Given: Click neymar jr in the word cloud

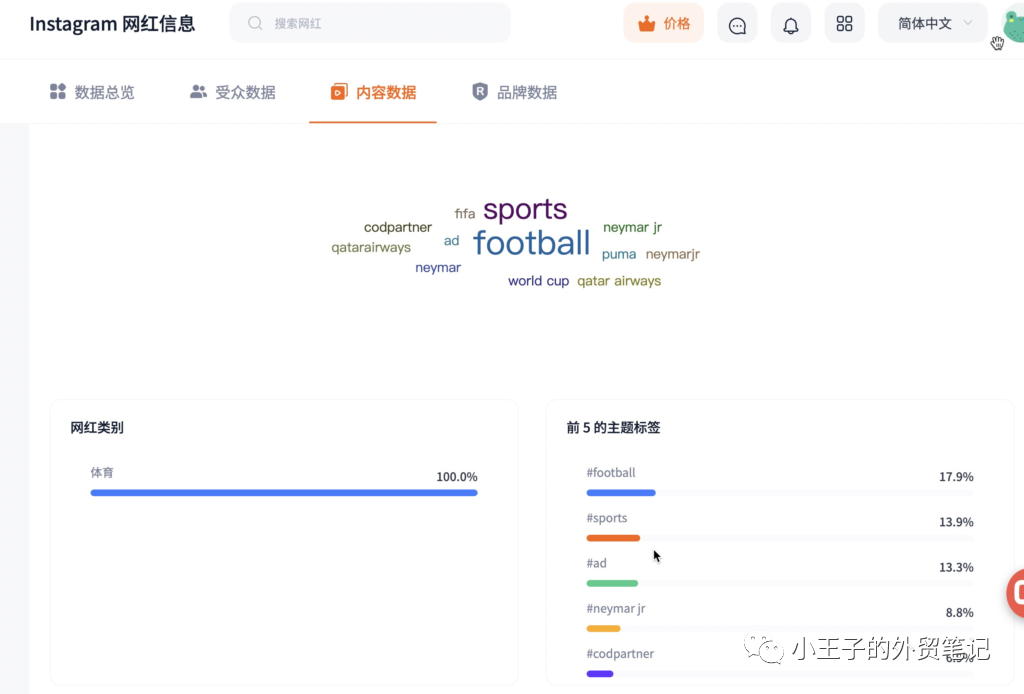Looking at the screenshot, I should click(x=632, y=227).
